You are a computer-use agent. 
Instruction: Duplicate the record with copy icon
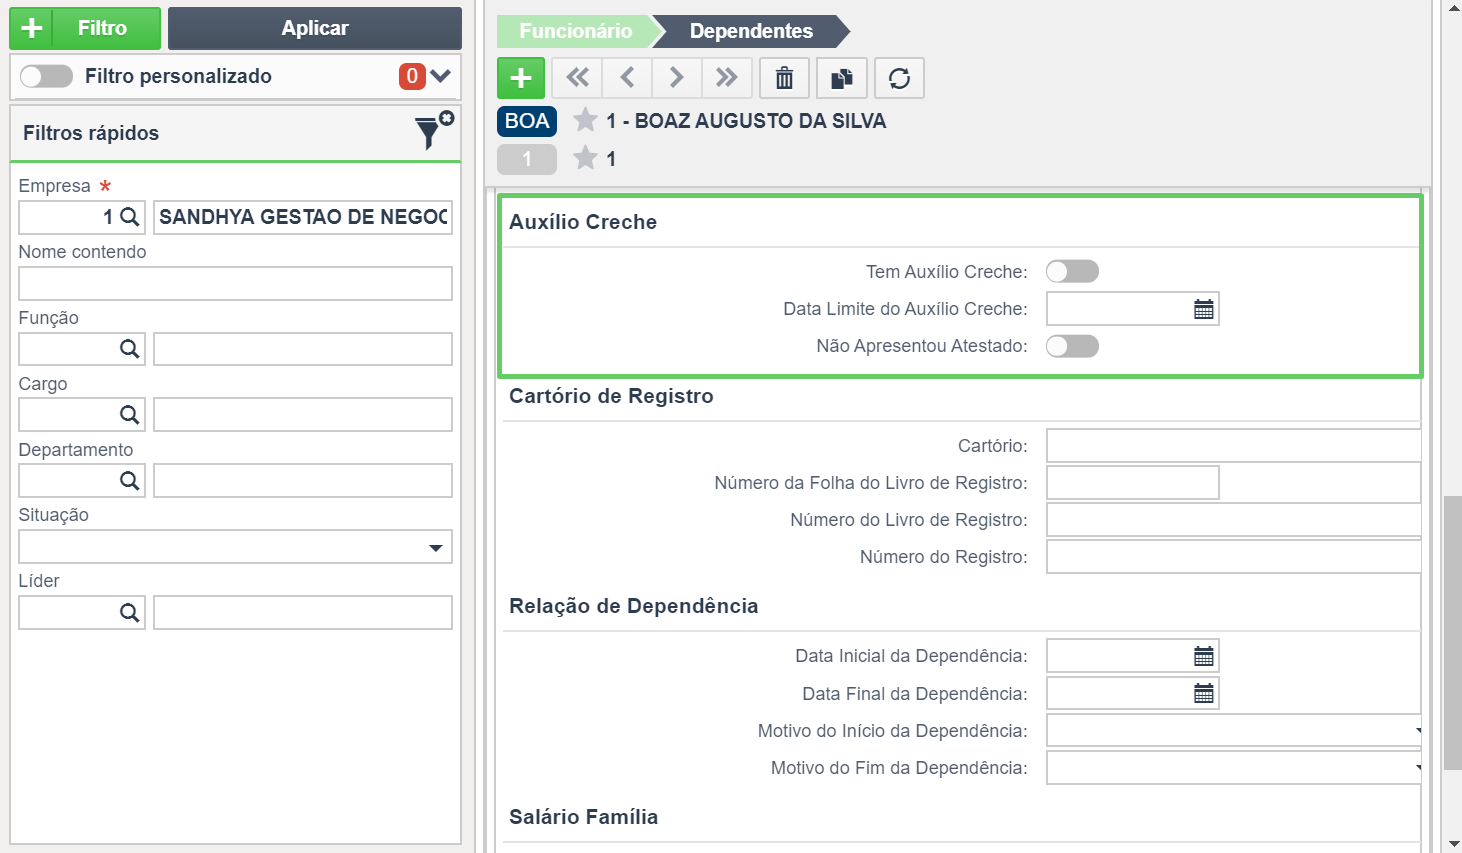coord(842,78)
